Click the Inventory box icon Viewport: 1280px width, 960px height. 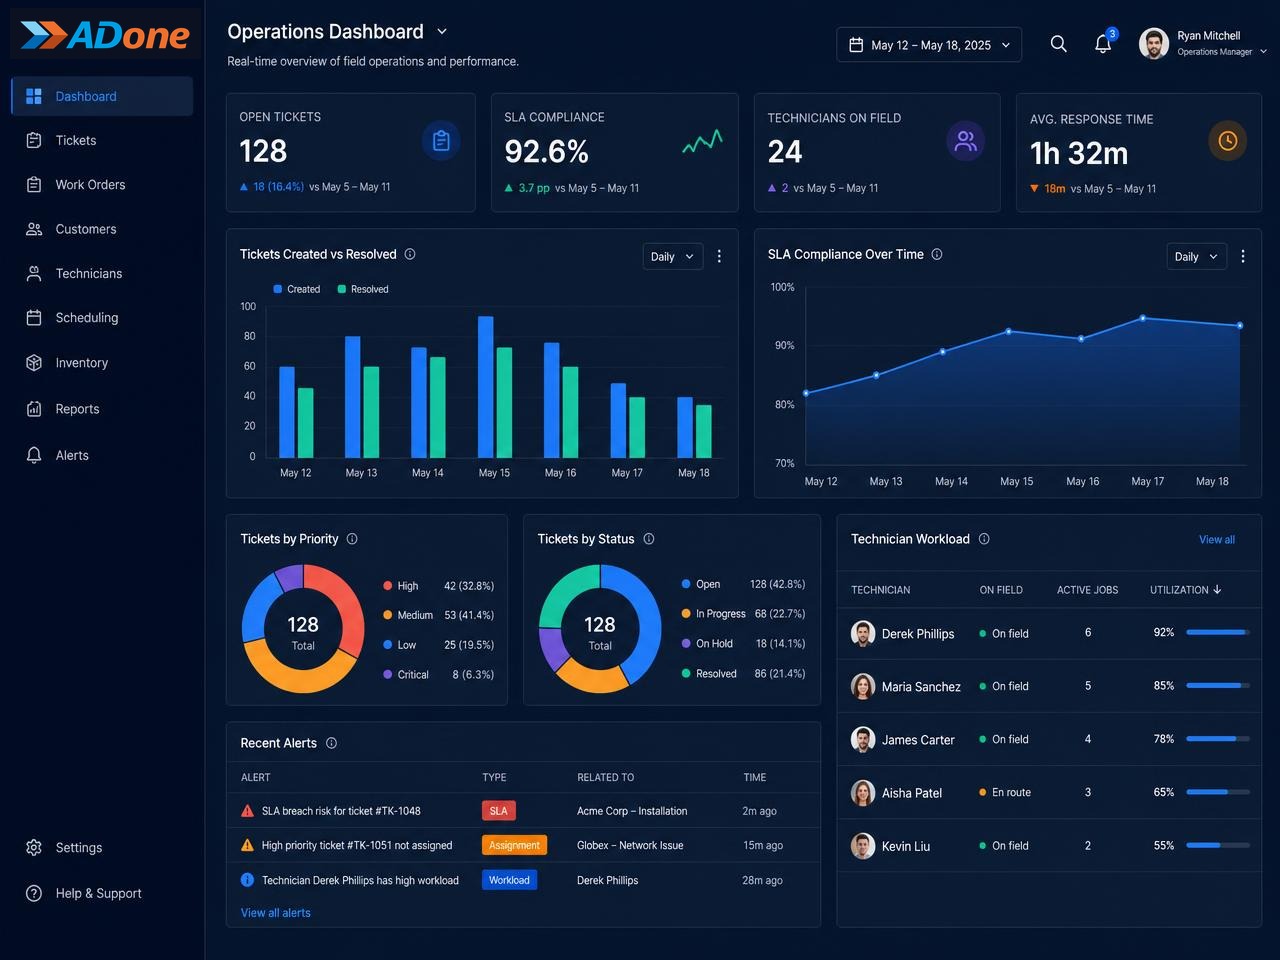point(34,363)
